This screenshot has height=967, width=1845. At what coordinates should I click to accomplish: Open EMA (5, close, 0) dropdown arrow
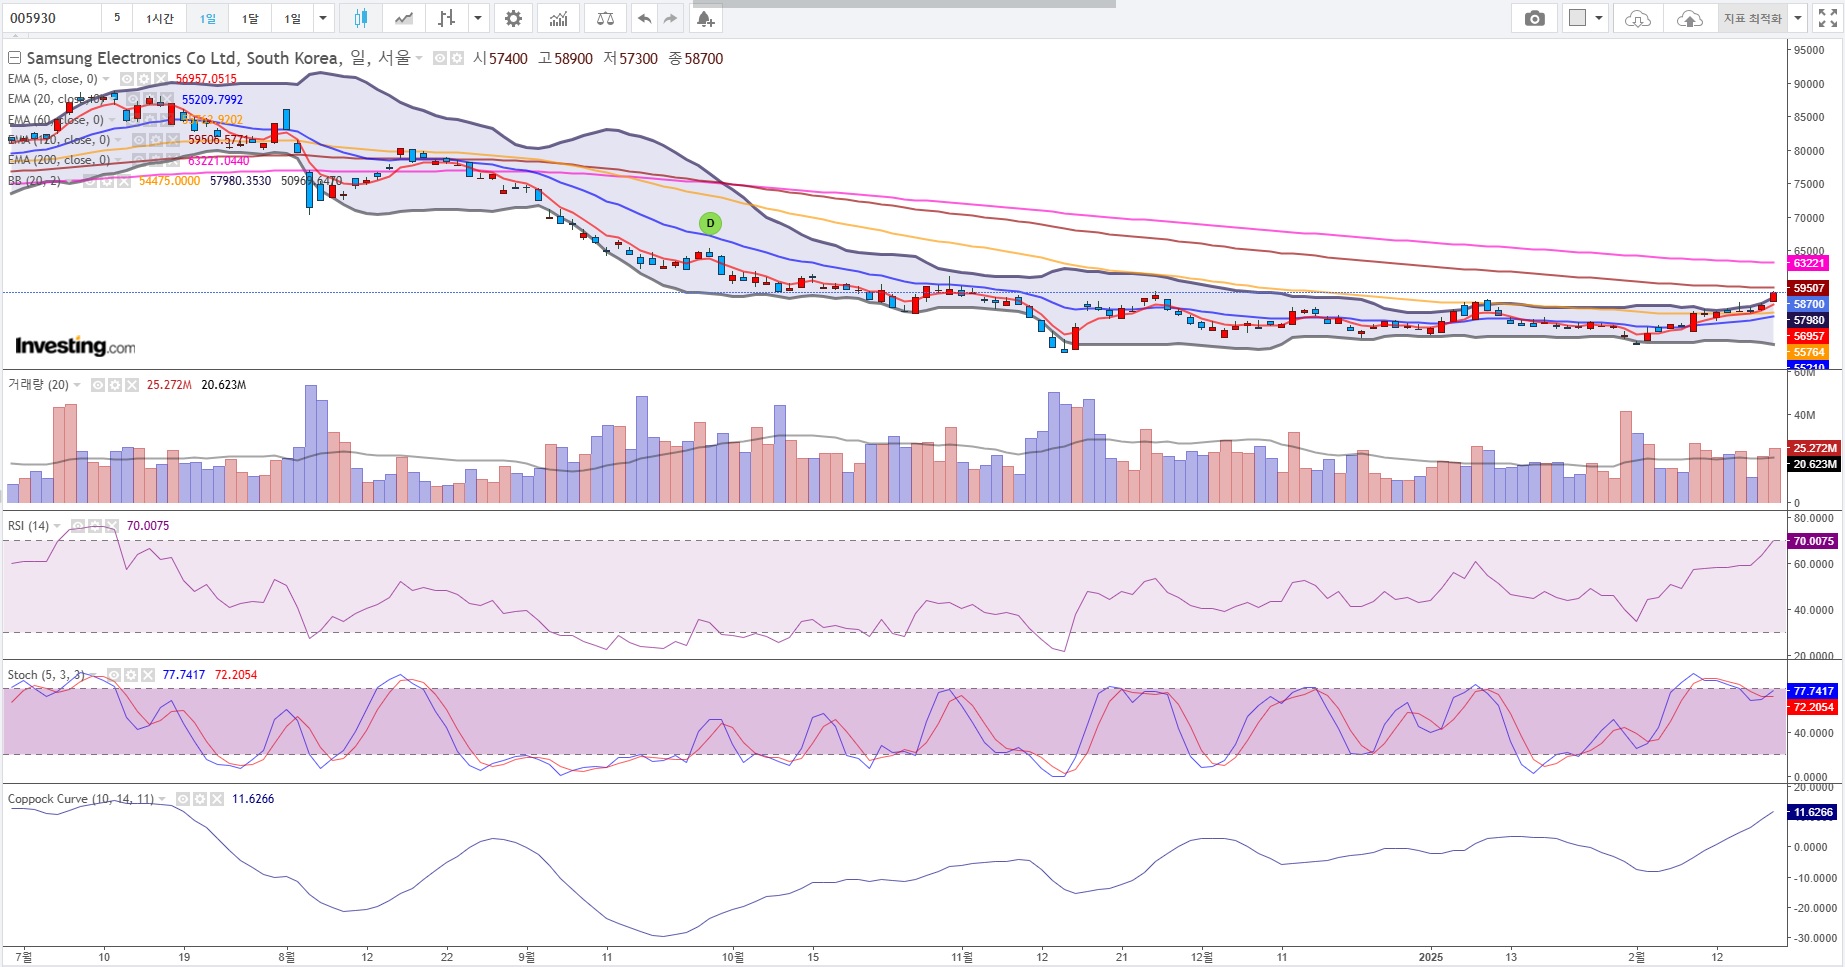(106, 79)
